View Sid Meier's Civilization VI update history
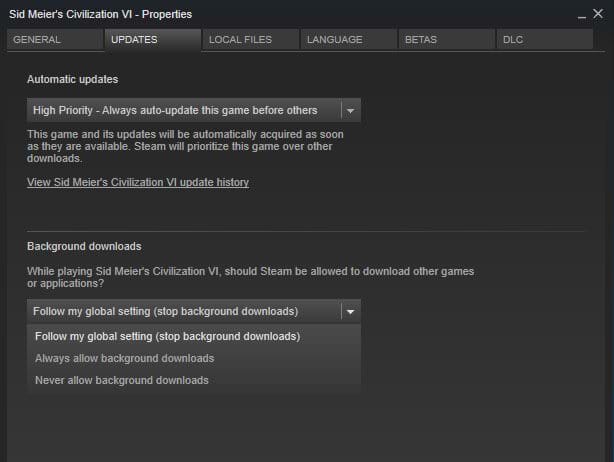This screenshot has height=462, width=614. [x=138, y=182]
